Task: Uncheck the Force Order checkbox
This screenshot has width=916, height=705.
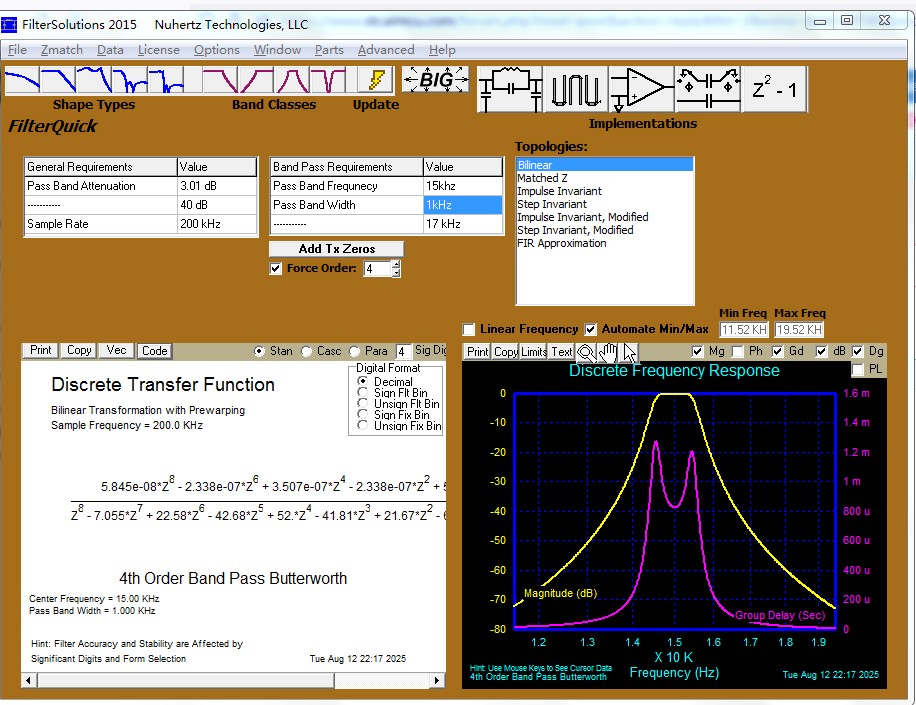Action: 276,269
